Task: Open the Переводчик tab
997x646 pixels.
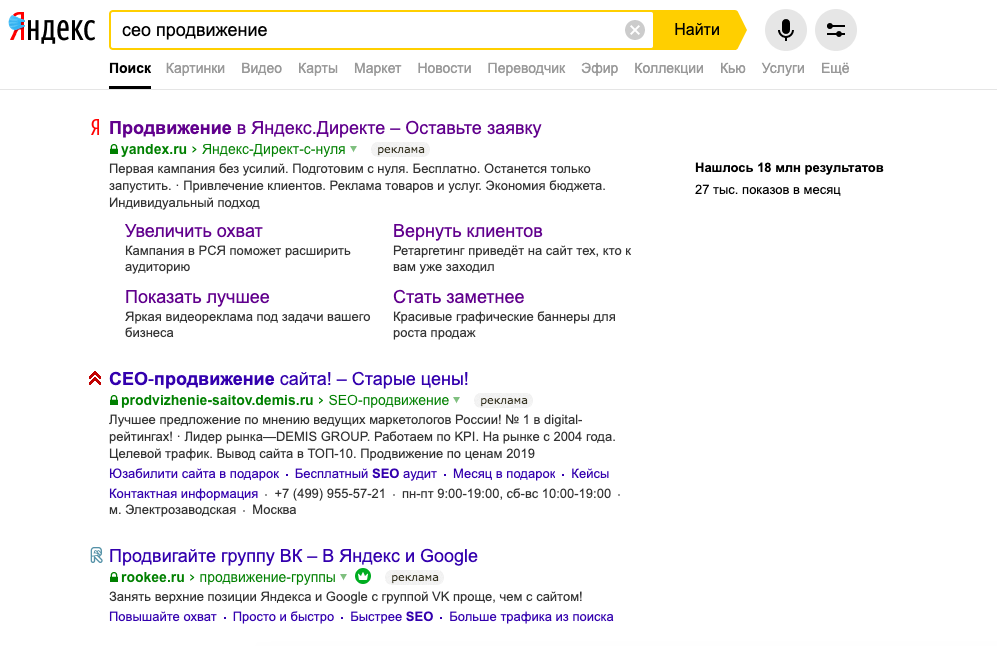Action: 526,68
